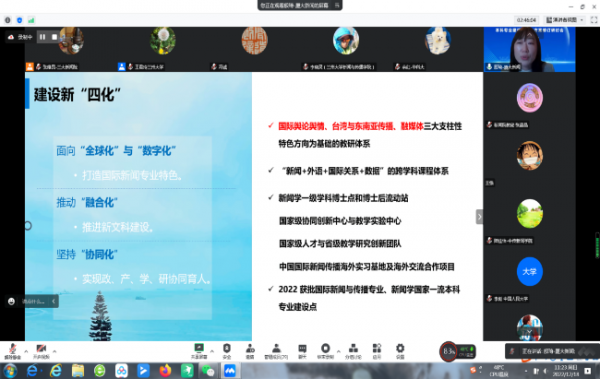Enter fullscreen mode with top-right icon
600x379 pixels.
pos(594,20)
